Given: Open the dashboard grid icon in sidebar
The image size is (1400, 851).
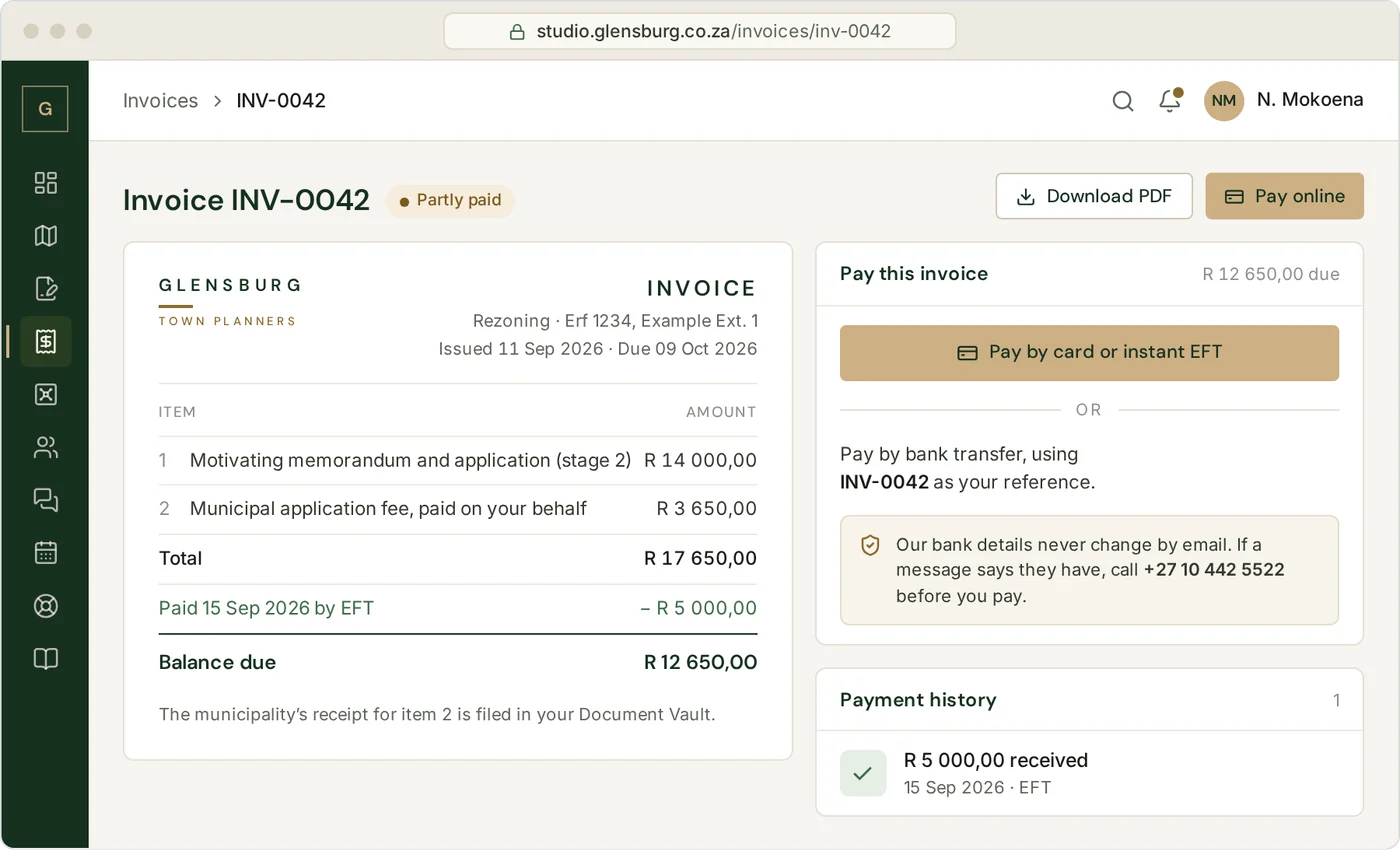Looking at the screenshot, I should pyautogui.click(x=45, y=182).
